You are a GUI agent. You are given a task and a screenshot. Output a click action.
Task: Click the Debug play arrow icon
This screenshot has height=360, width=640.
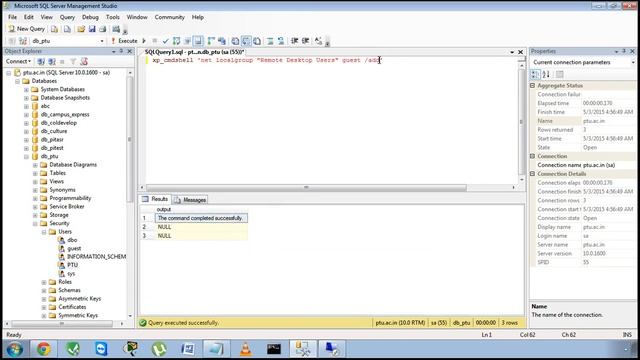click(x=144, y=41)
